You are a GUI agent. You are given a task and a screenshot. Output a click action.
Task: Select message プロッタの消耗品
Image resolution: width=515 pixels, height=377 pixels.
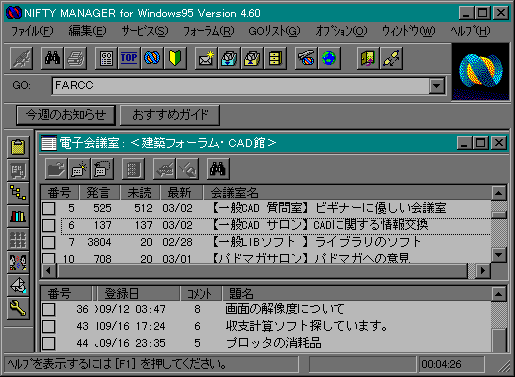click(266, 344)
